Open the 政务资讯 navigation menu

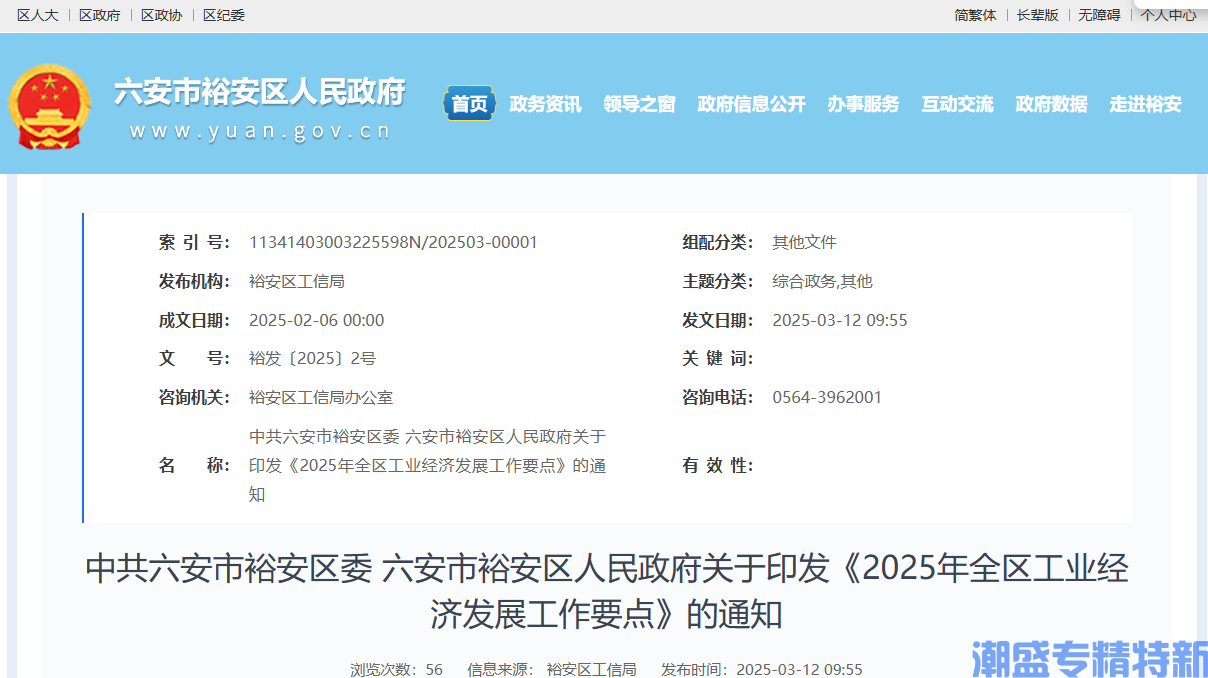545,104
